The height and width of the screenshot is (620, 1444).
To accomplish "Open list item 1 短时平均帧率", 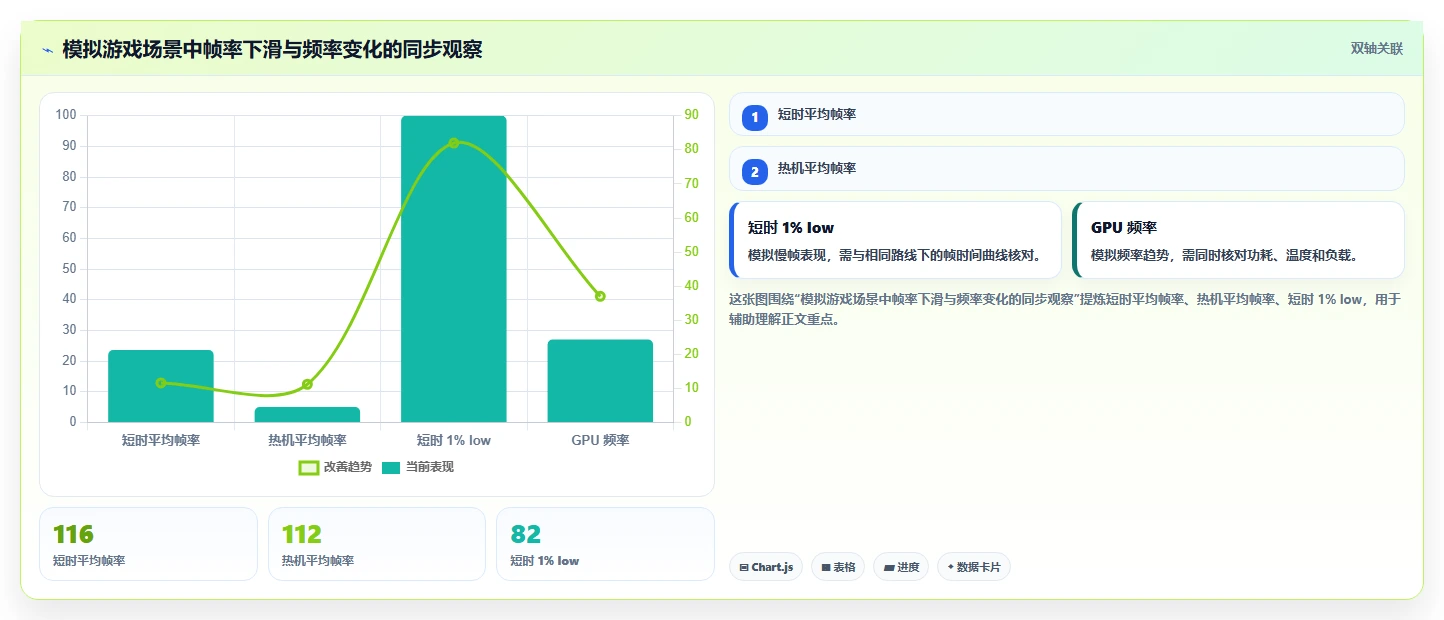I will pos(1067,114).
